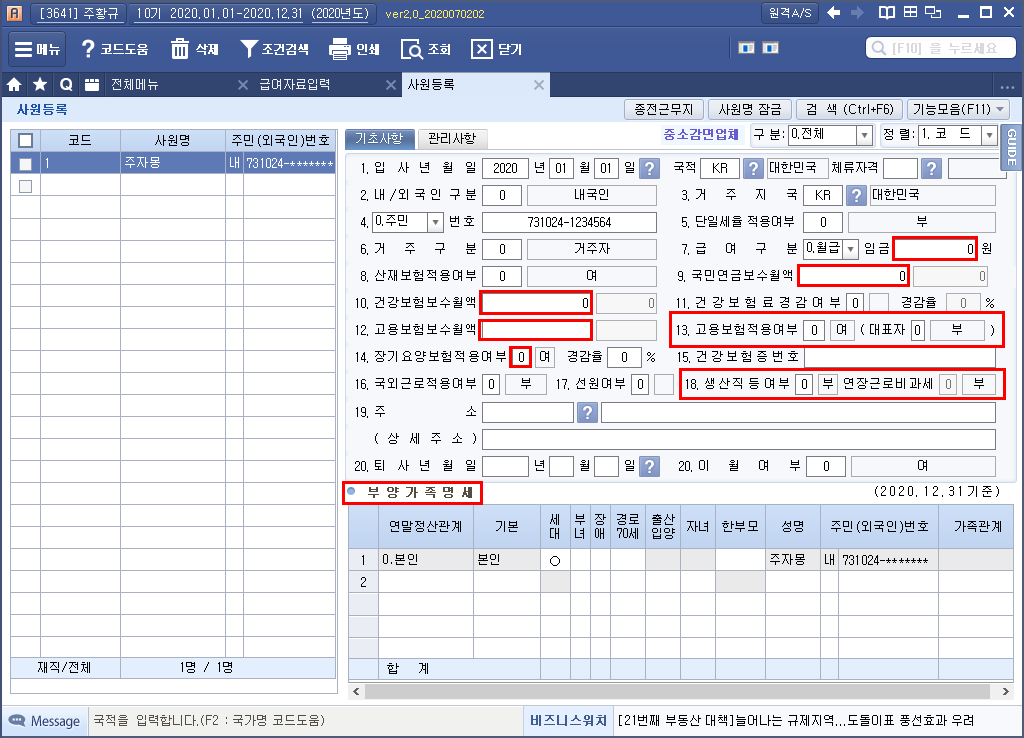1024x738 pixels.
Task: Open date help next to 퇴사년월일
Action: click(649, 466)
